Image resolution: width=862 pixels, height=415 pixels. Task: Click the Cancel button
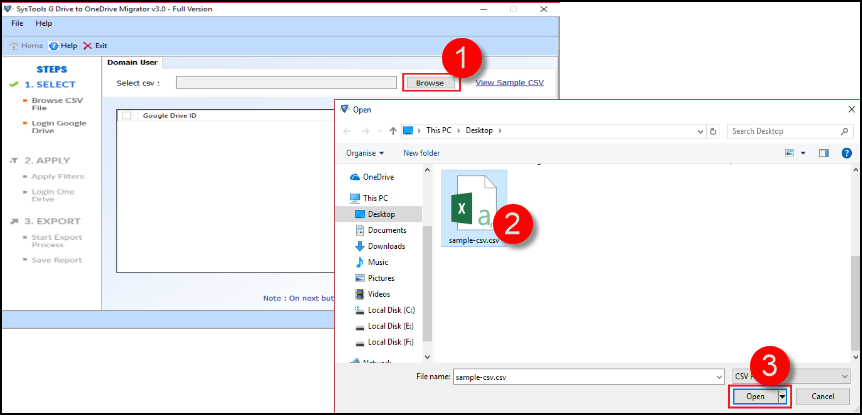tap(823, 396)
